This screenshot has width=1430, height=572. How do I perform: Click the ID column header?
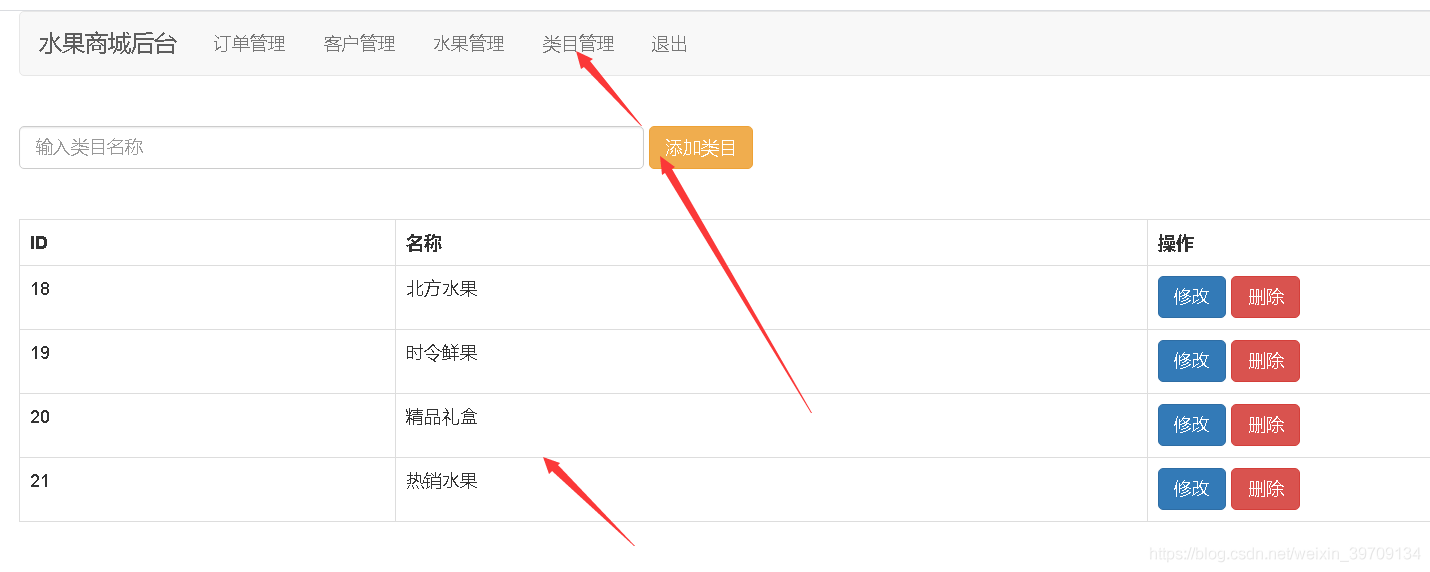[39, 243]
